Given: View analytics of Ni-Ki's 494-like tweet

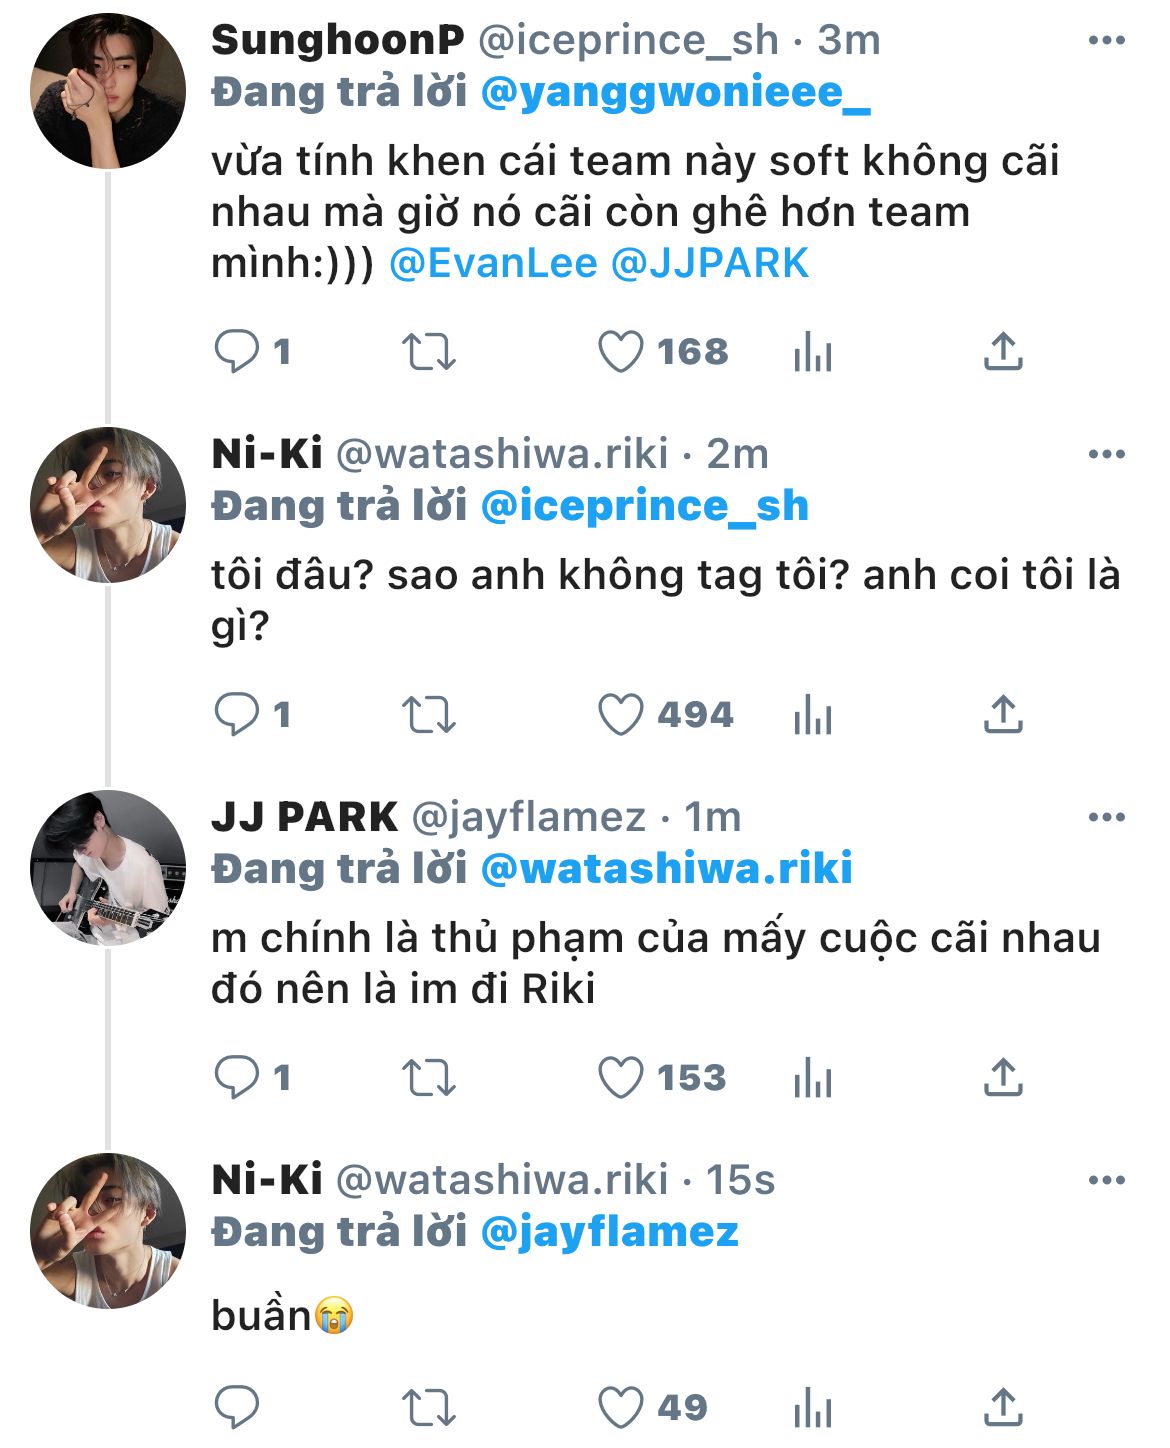Looking at the screenshot, I should [x=812, y=715].
